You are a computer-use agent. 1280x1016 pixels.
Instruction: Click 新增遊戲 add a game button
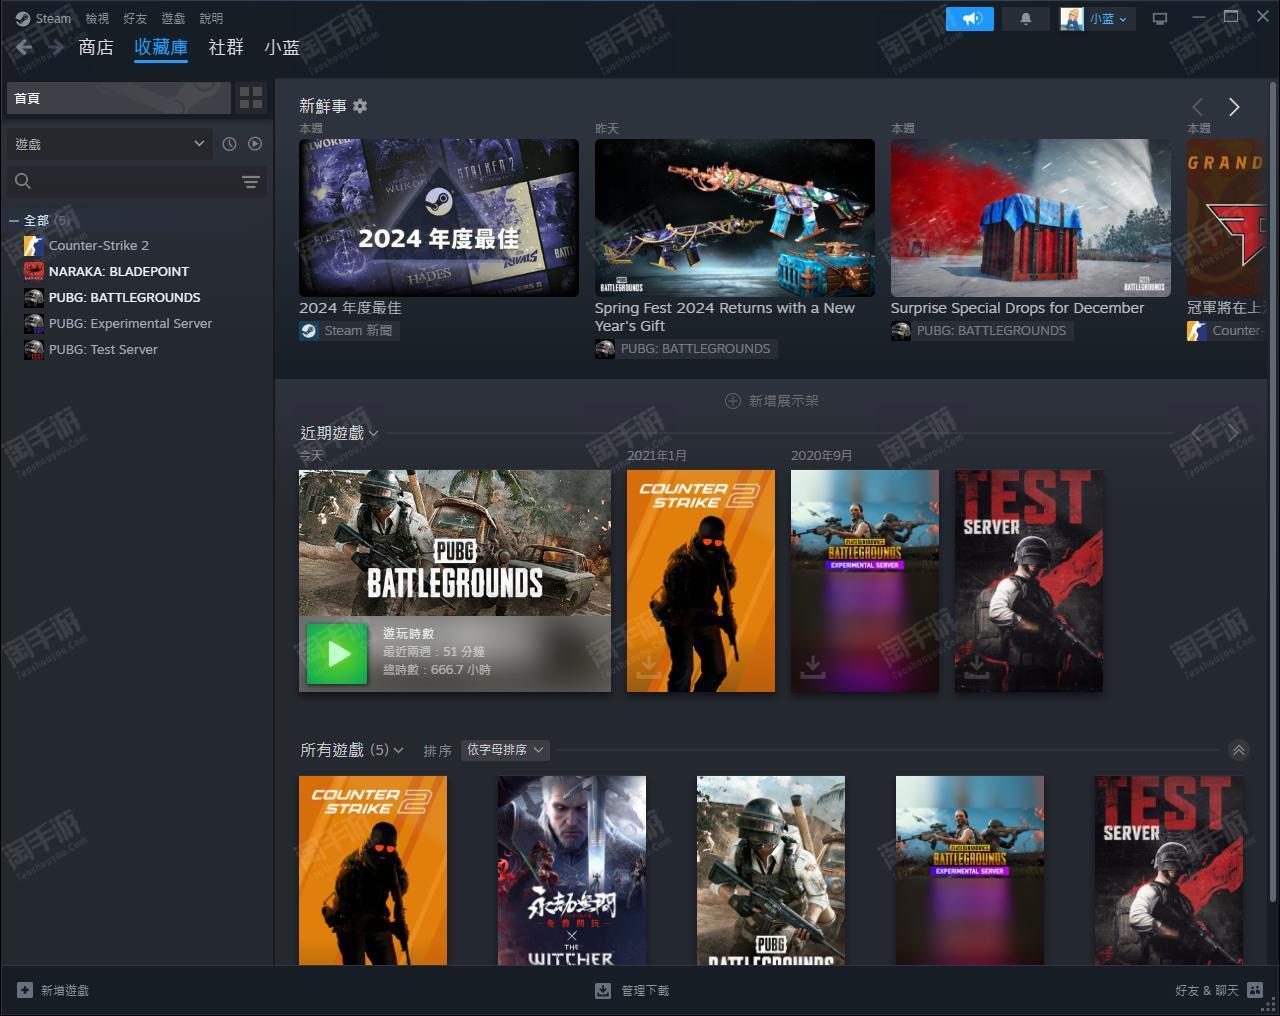pyautogui.click(x=53, y=990)
